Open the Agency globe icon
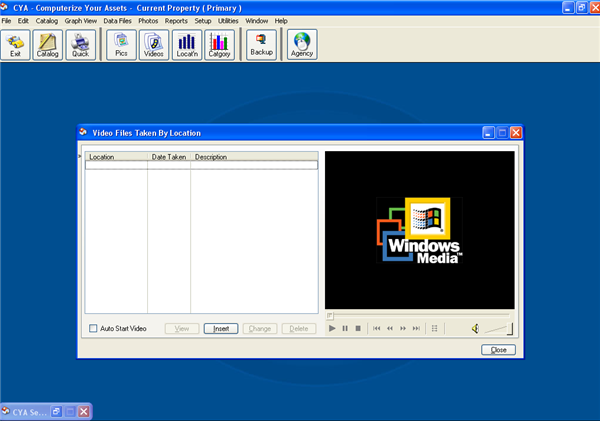The width and height of the screenshot is (600, 421). (x=302, y=45)
